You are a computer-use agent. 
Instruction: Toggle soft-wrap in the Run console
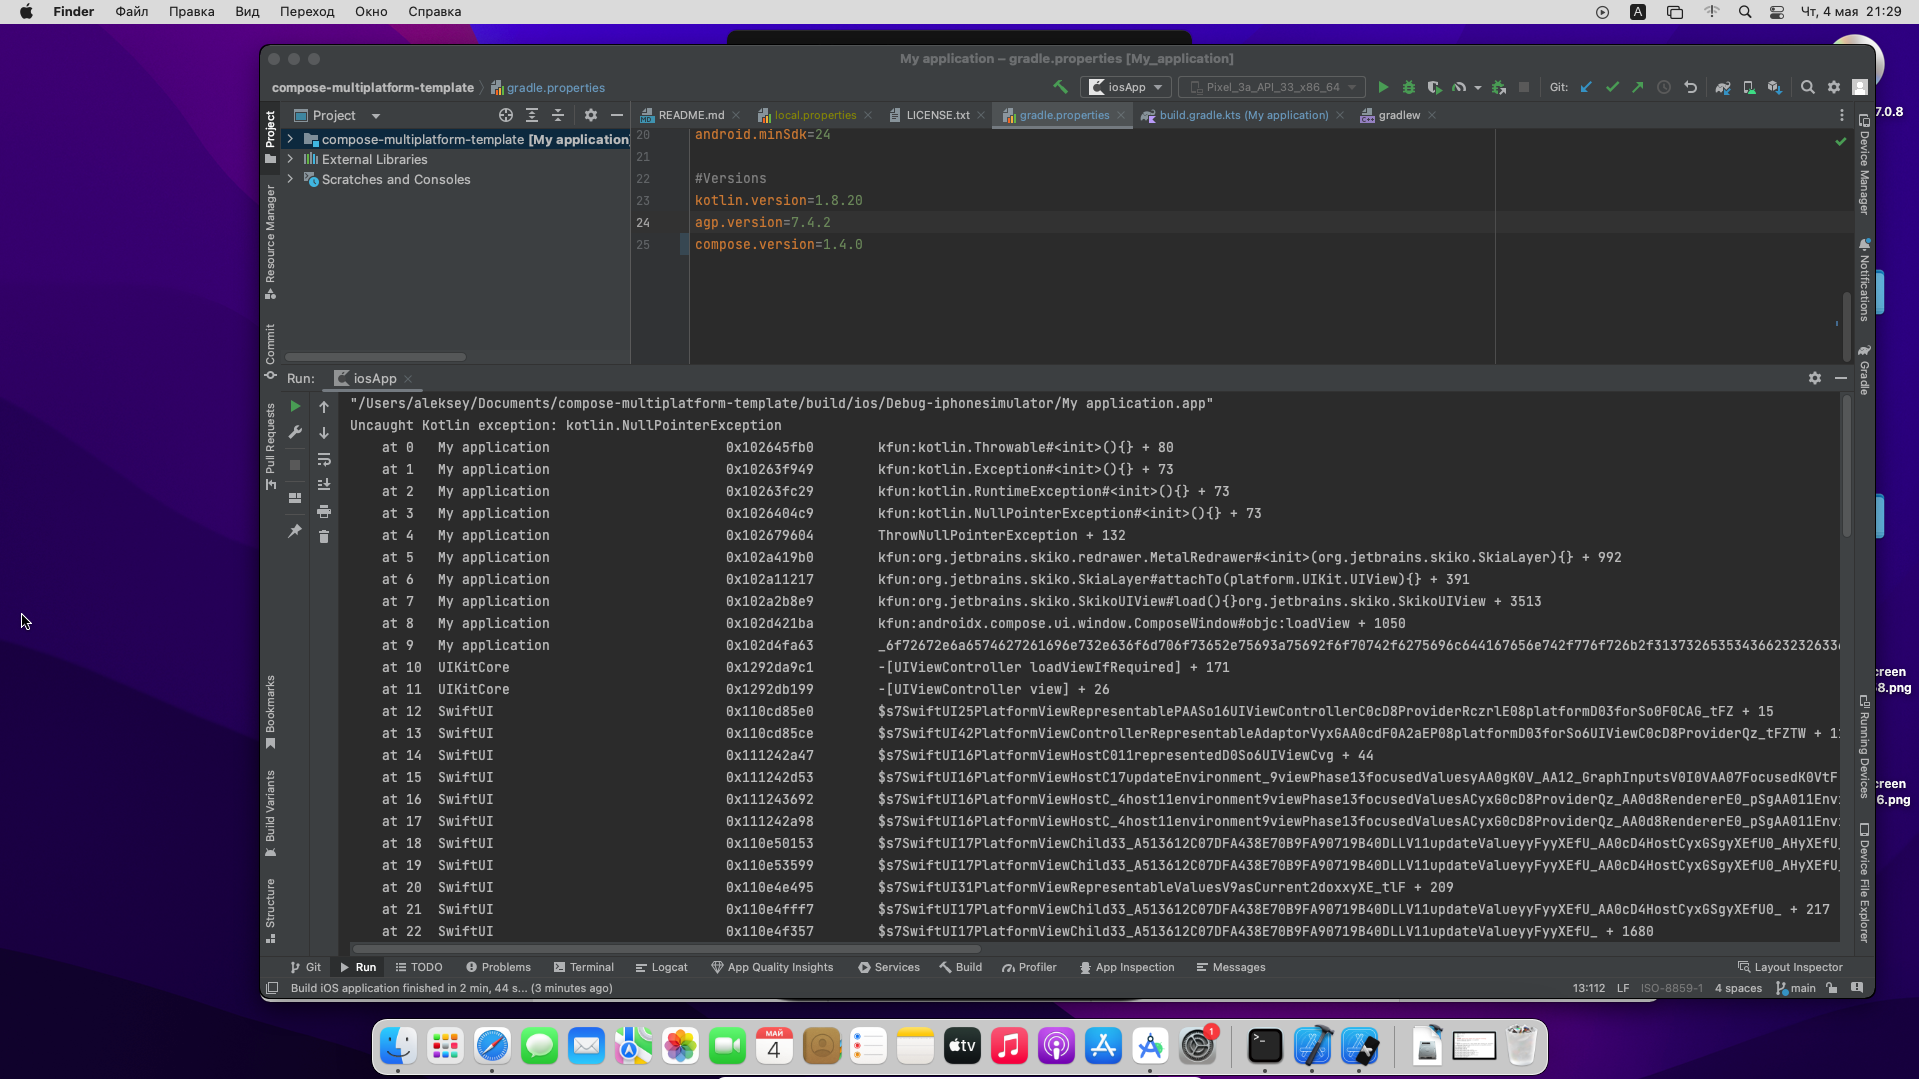click(x=324, y=459)
